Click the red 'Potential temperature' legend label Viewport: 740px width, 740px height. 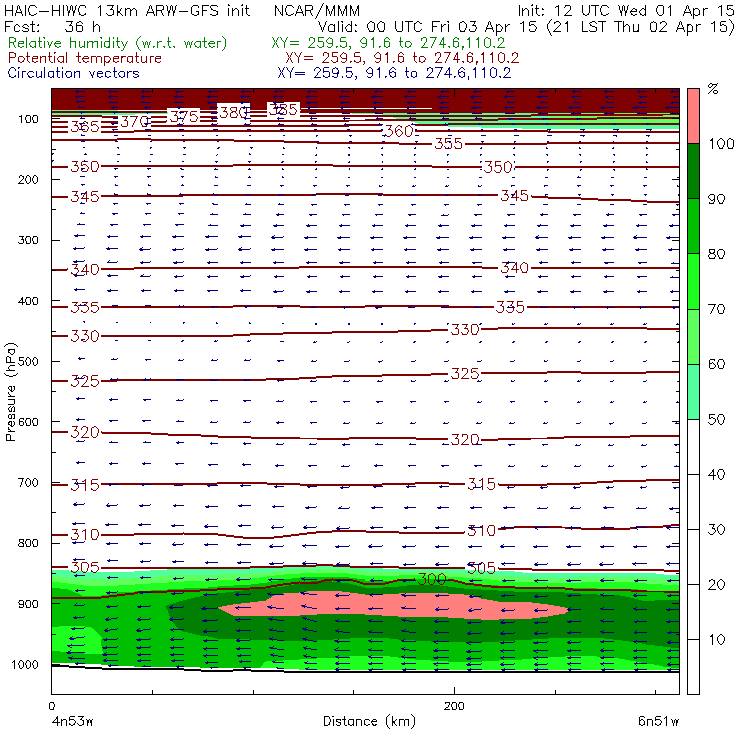[x=84, y=58]
